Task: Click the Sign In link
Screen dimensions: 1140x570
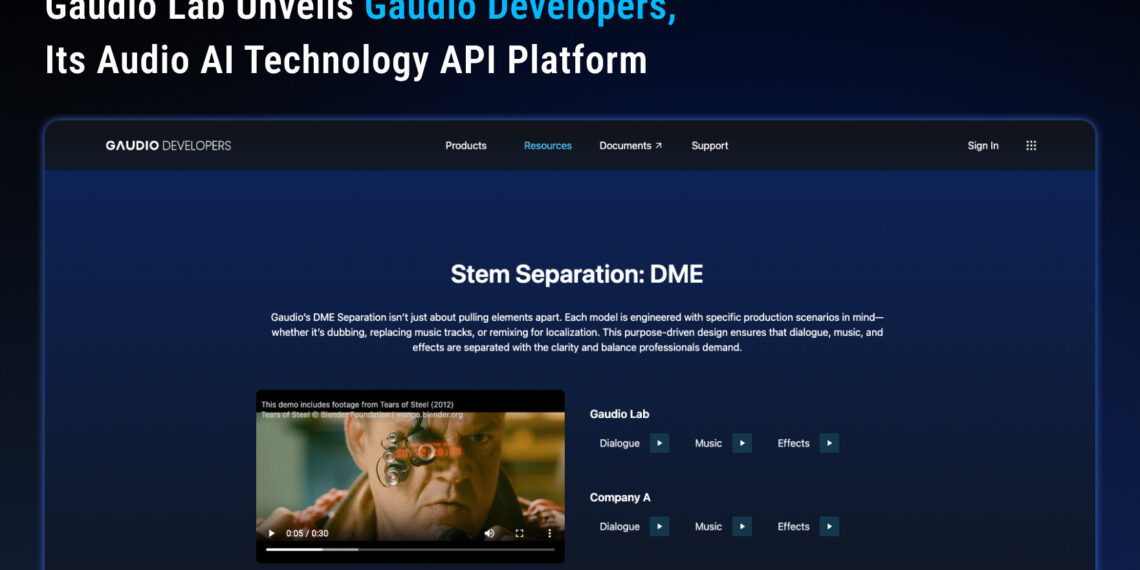Action: point(983,145)
